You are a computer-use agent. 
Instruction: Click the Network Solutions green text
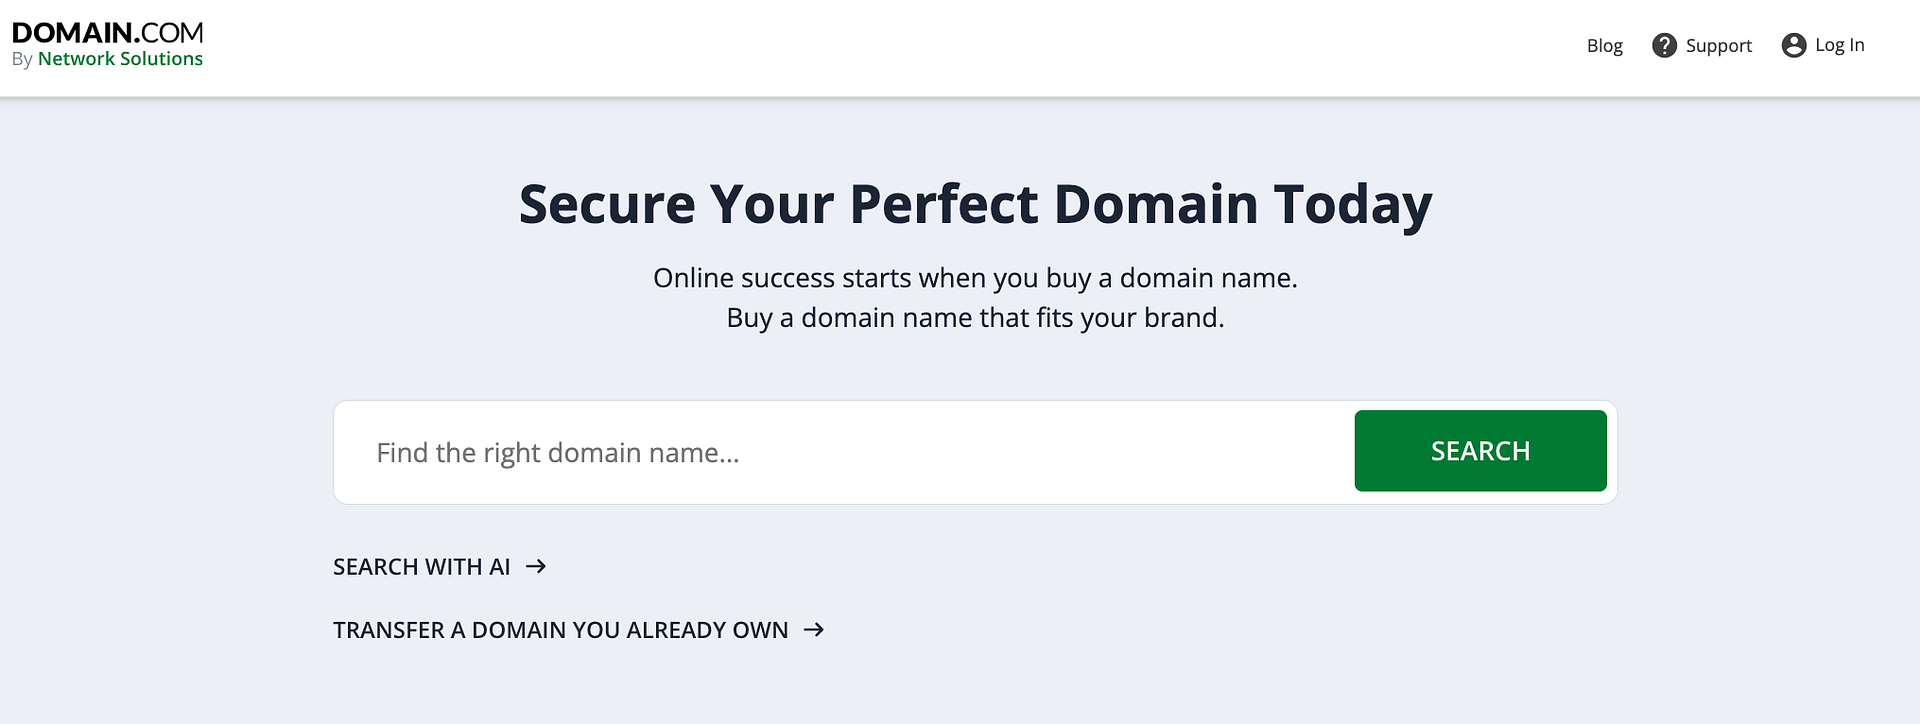[120, 59]
